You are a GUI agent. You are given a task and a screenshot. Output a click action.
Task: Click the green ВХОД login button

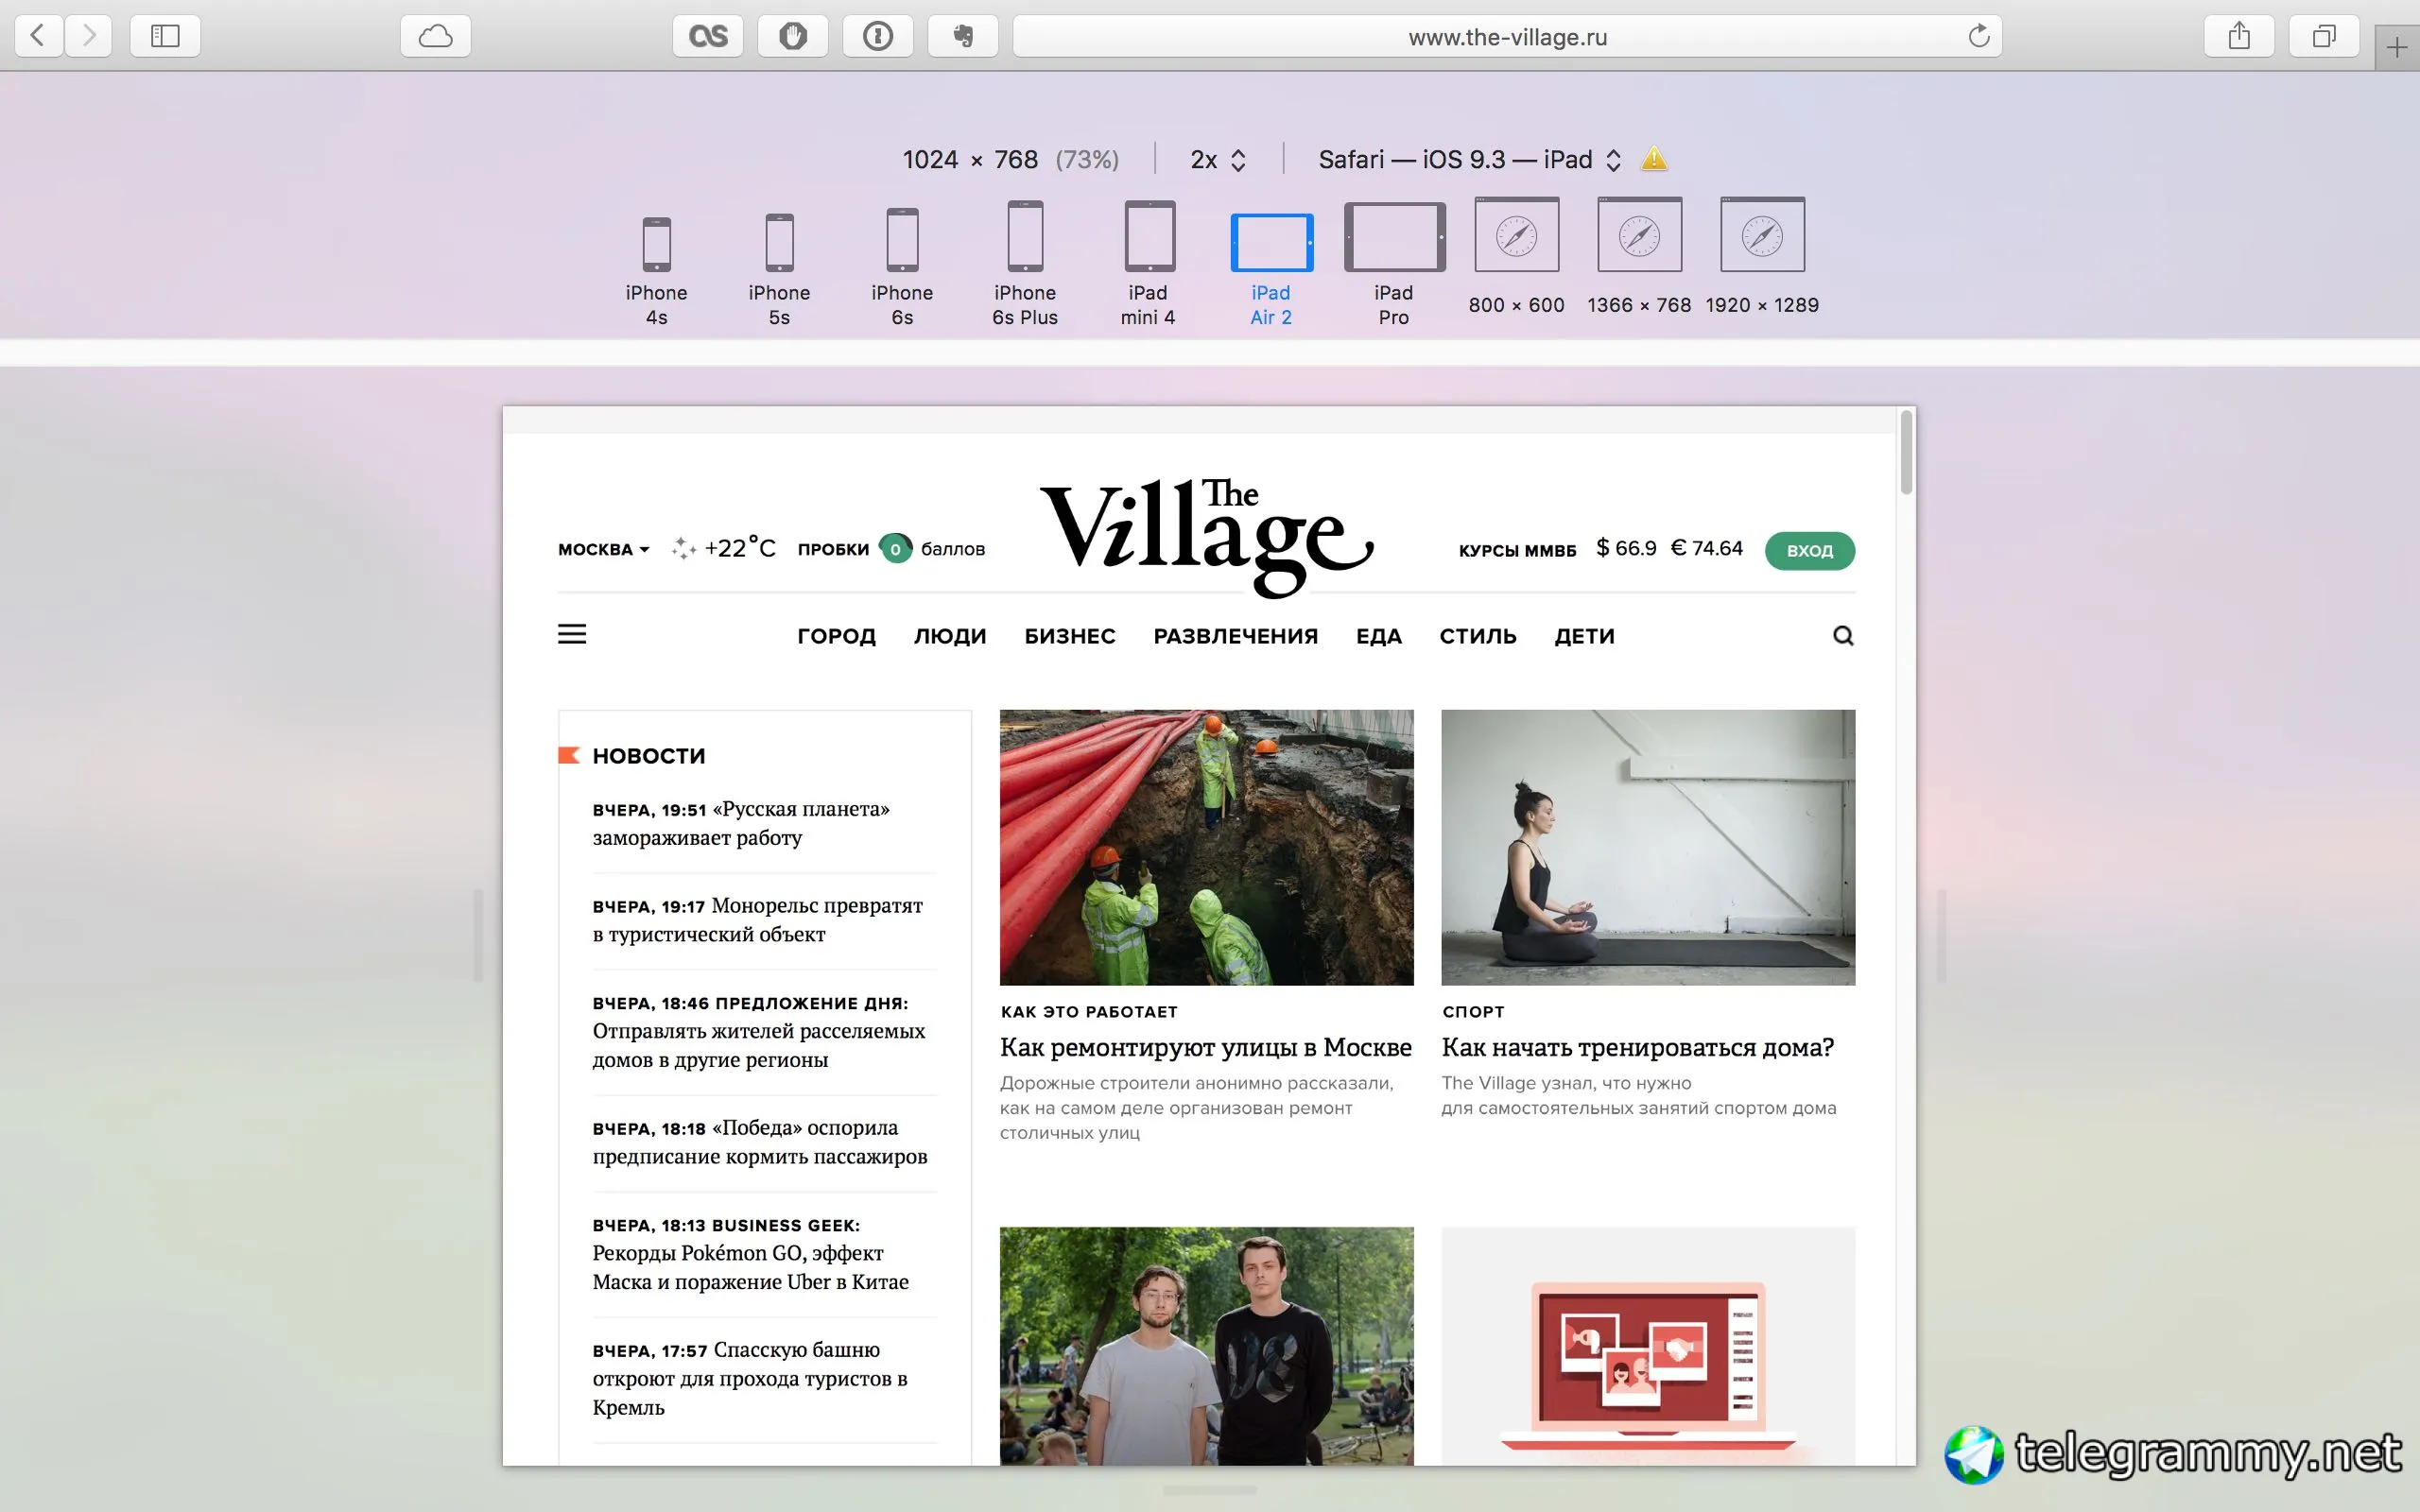1809,551
